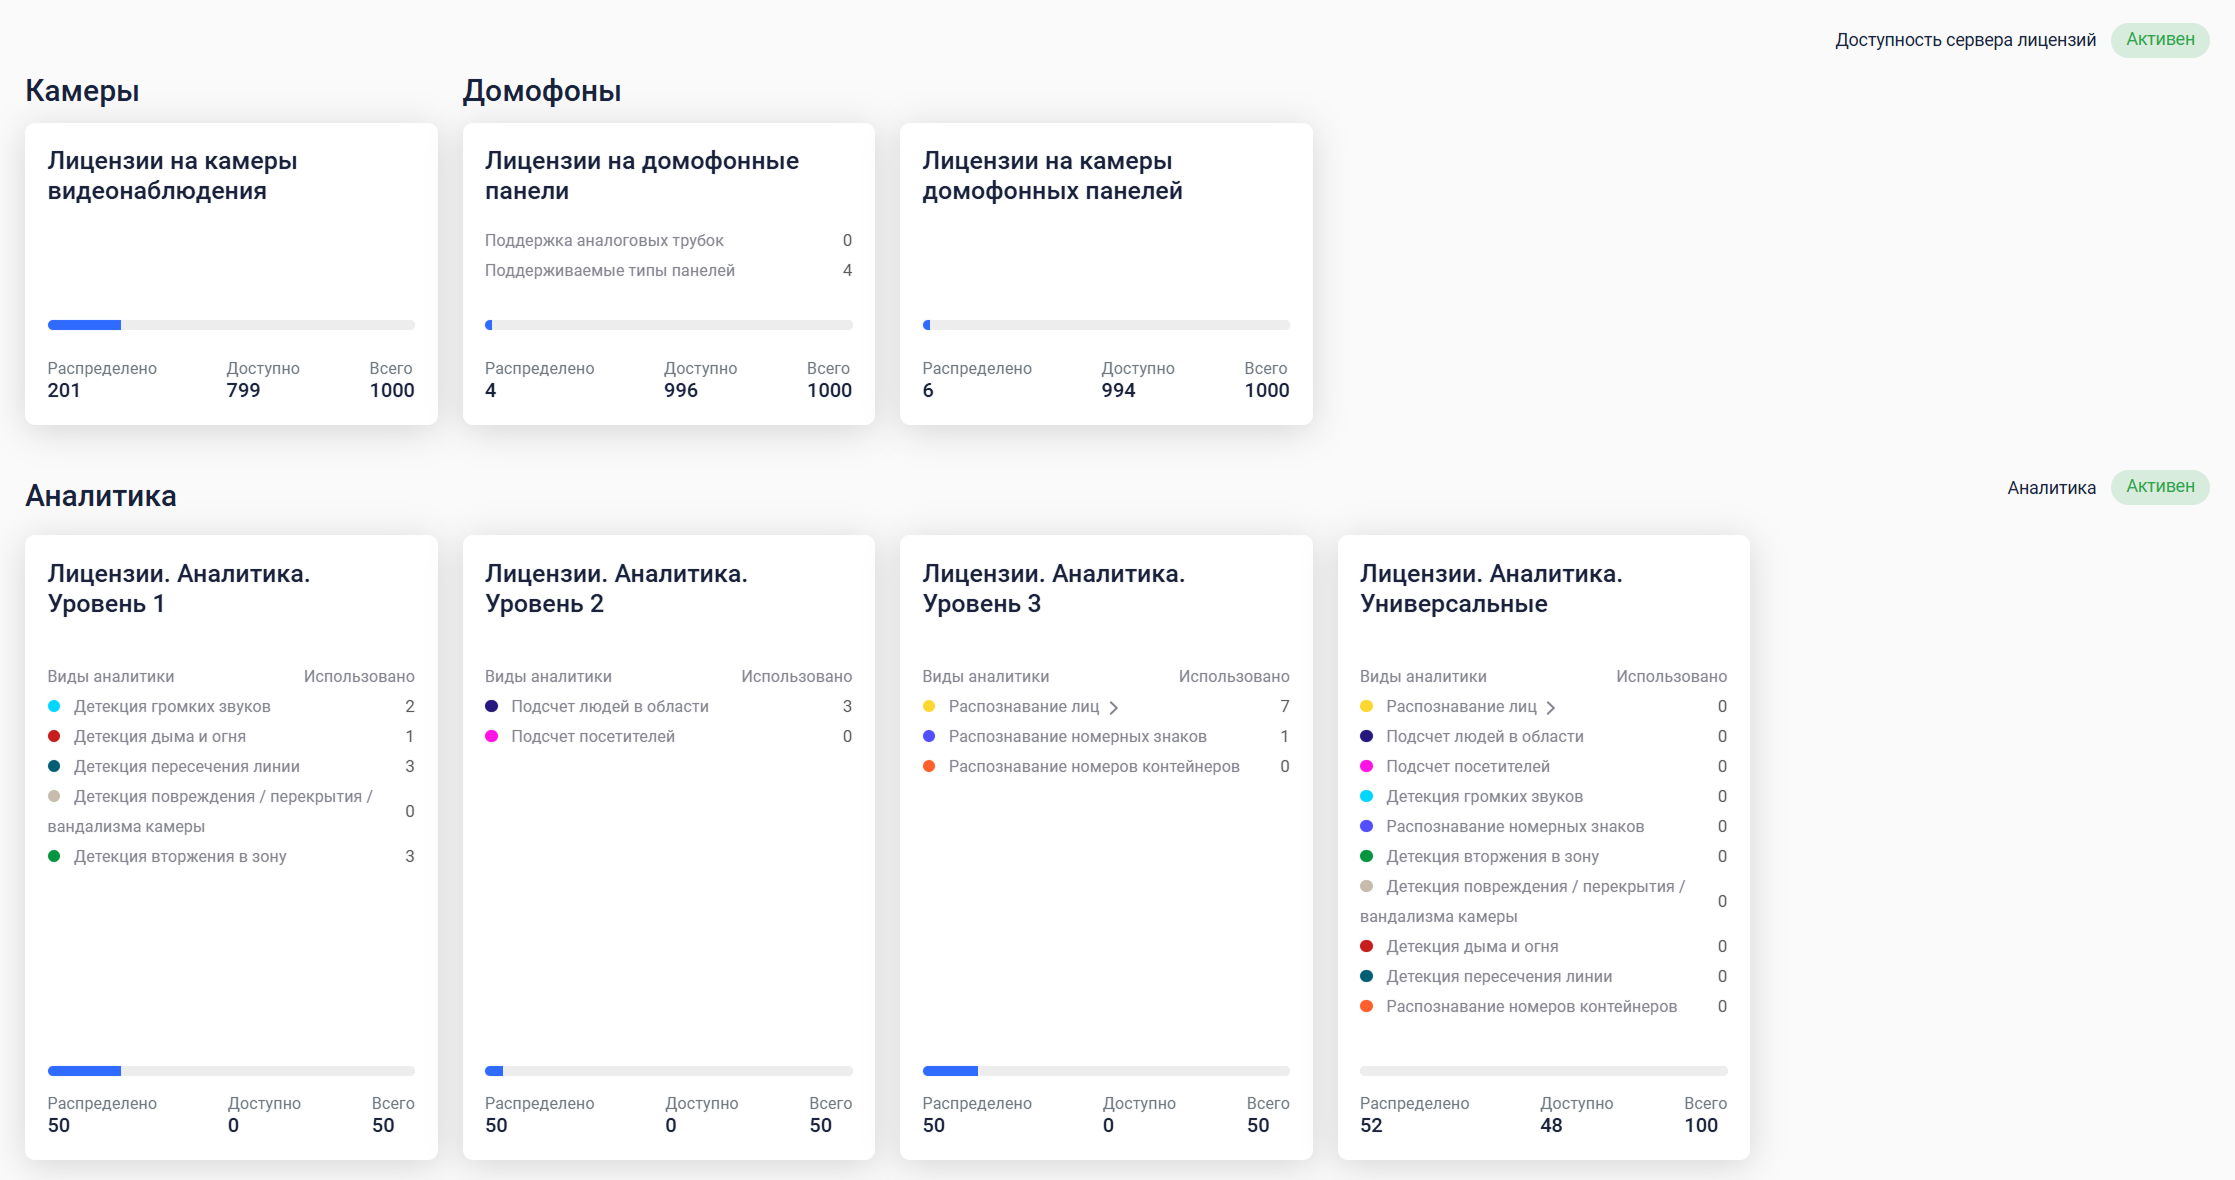The image size is (2235, 1180).
Task: Expand Распознавание лиц chevron in Уровень 3
Action: pyautogui.click(x=1113, y=707)
